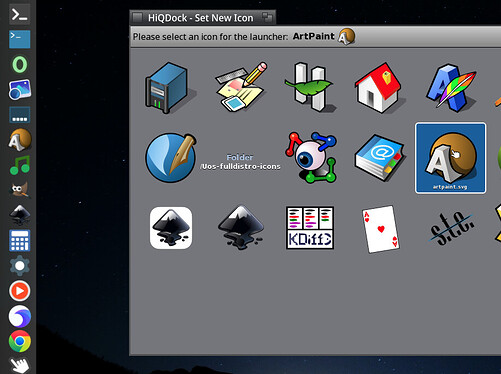Choose the ace of hearts card icon

[x=381, y=229]
